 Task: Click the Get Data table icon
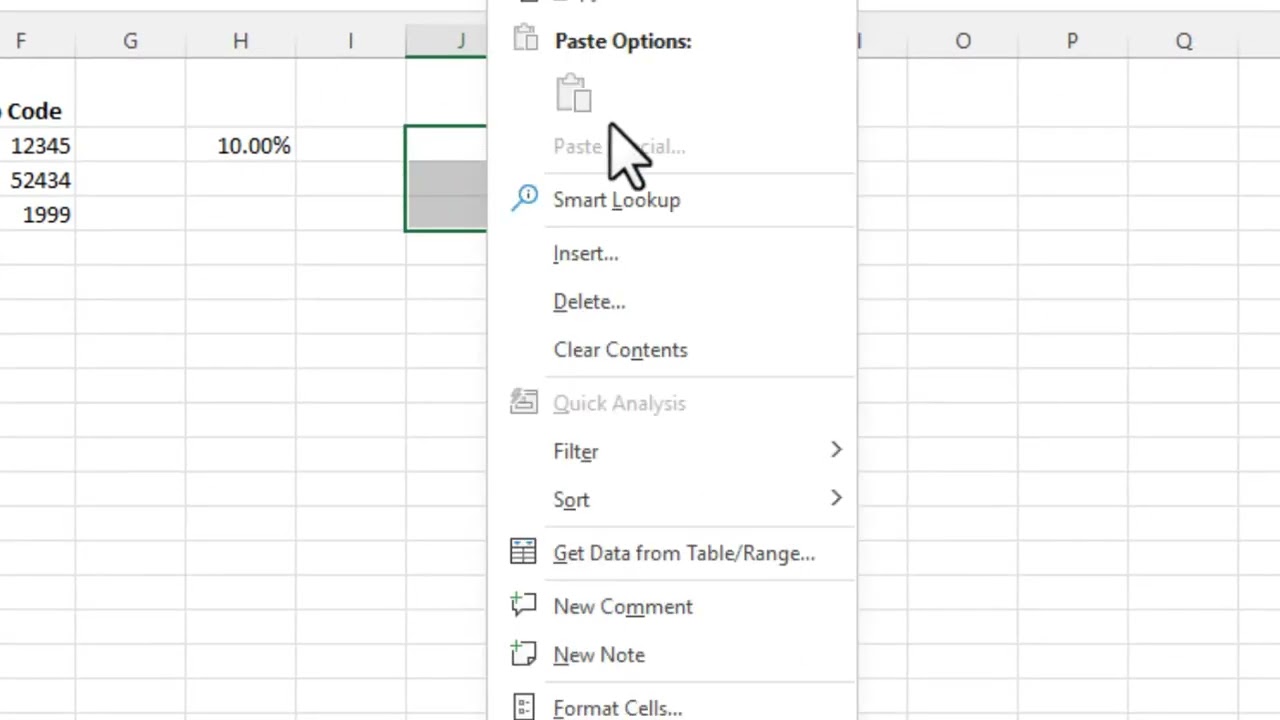(523, 552)
